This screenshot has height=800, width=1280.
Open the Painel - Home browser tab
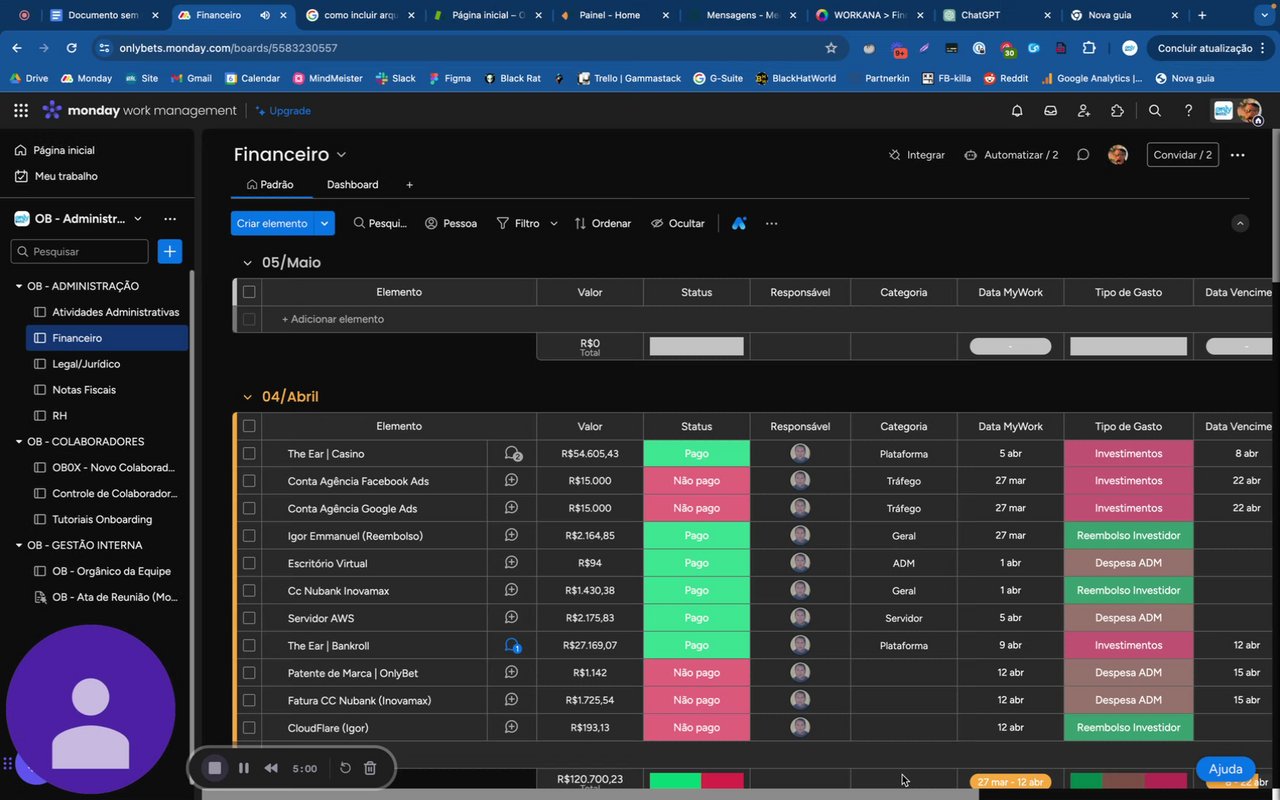pyautogui.click(x=612, y=15)
